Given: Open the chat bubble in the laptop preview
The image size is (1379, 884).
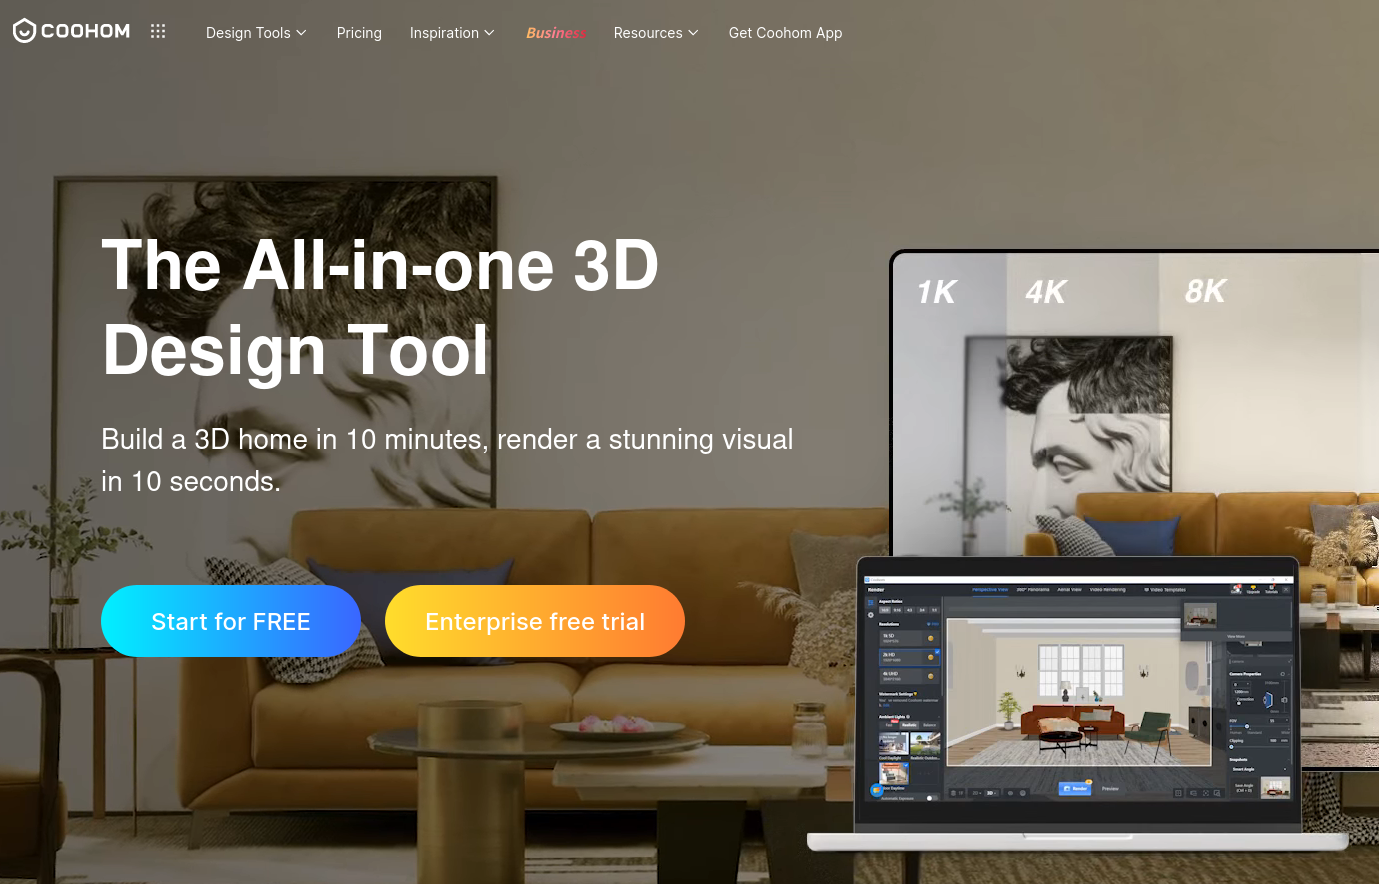Looking at the screenshot, I should coord(875,790).
